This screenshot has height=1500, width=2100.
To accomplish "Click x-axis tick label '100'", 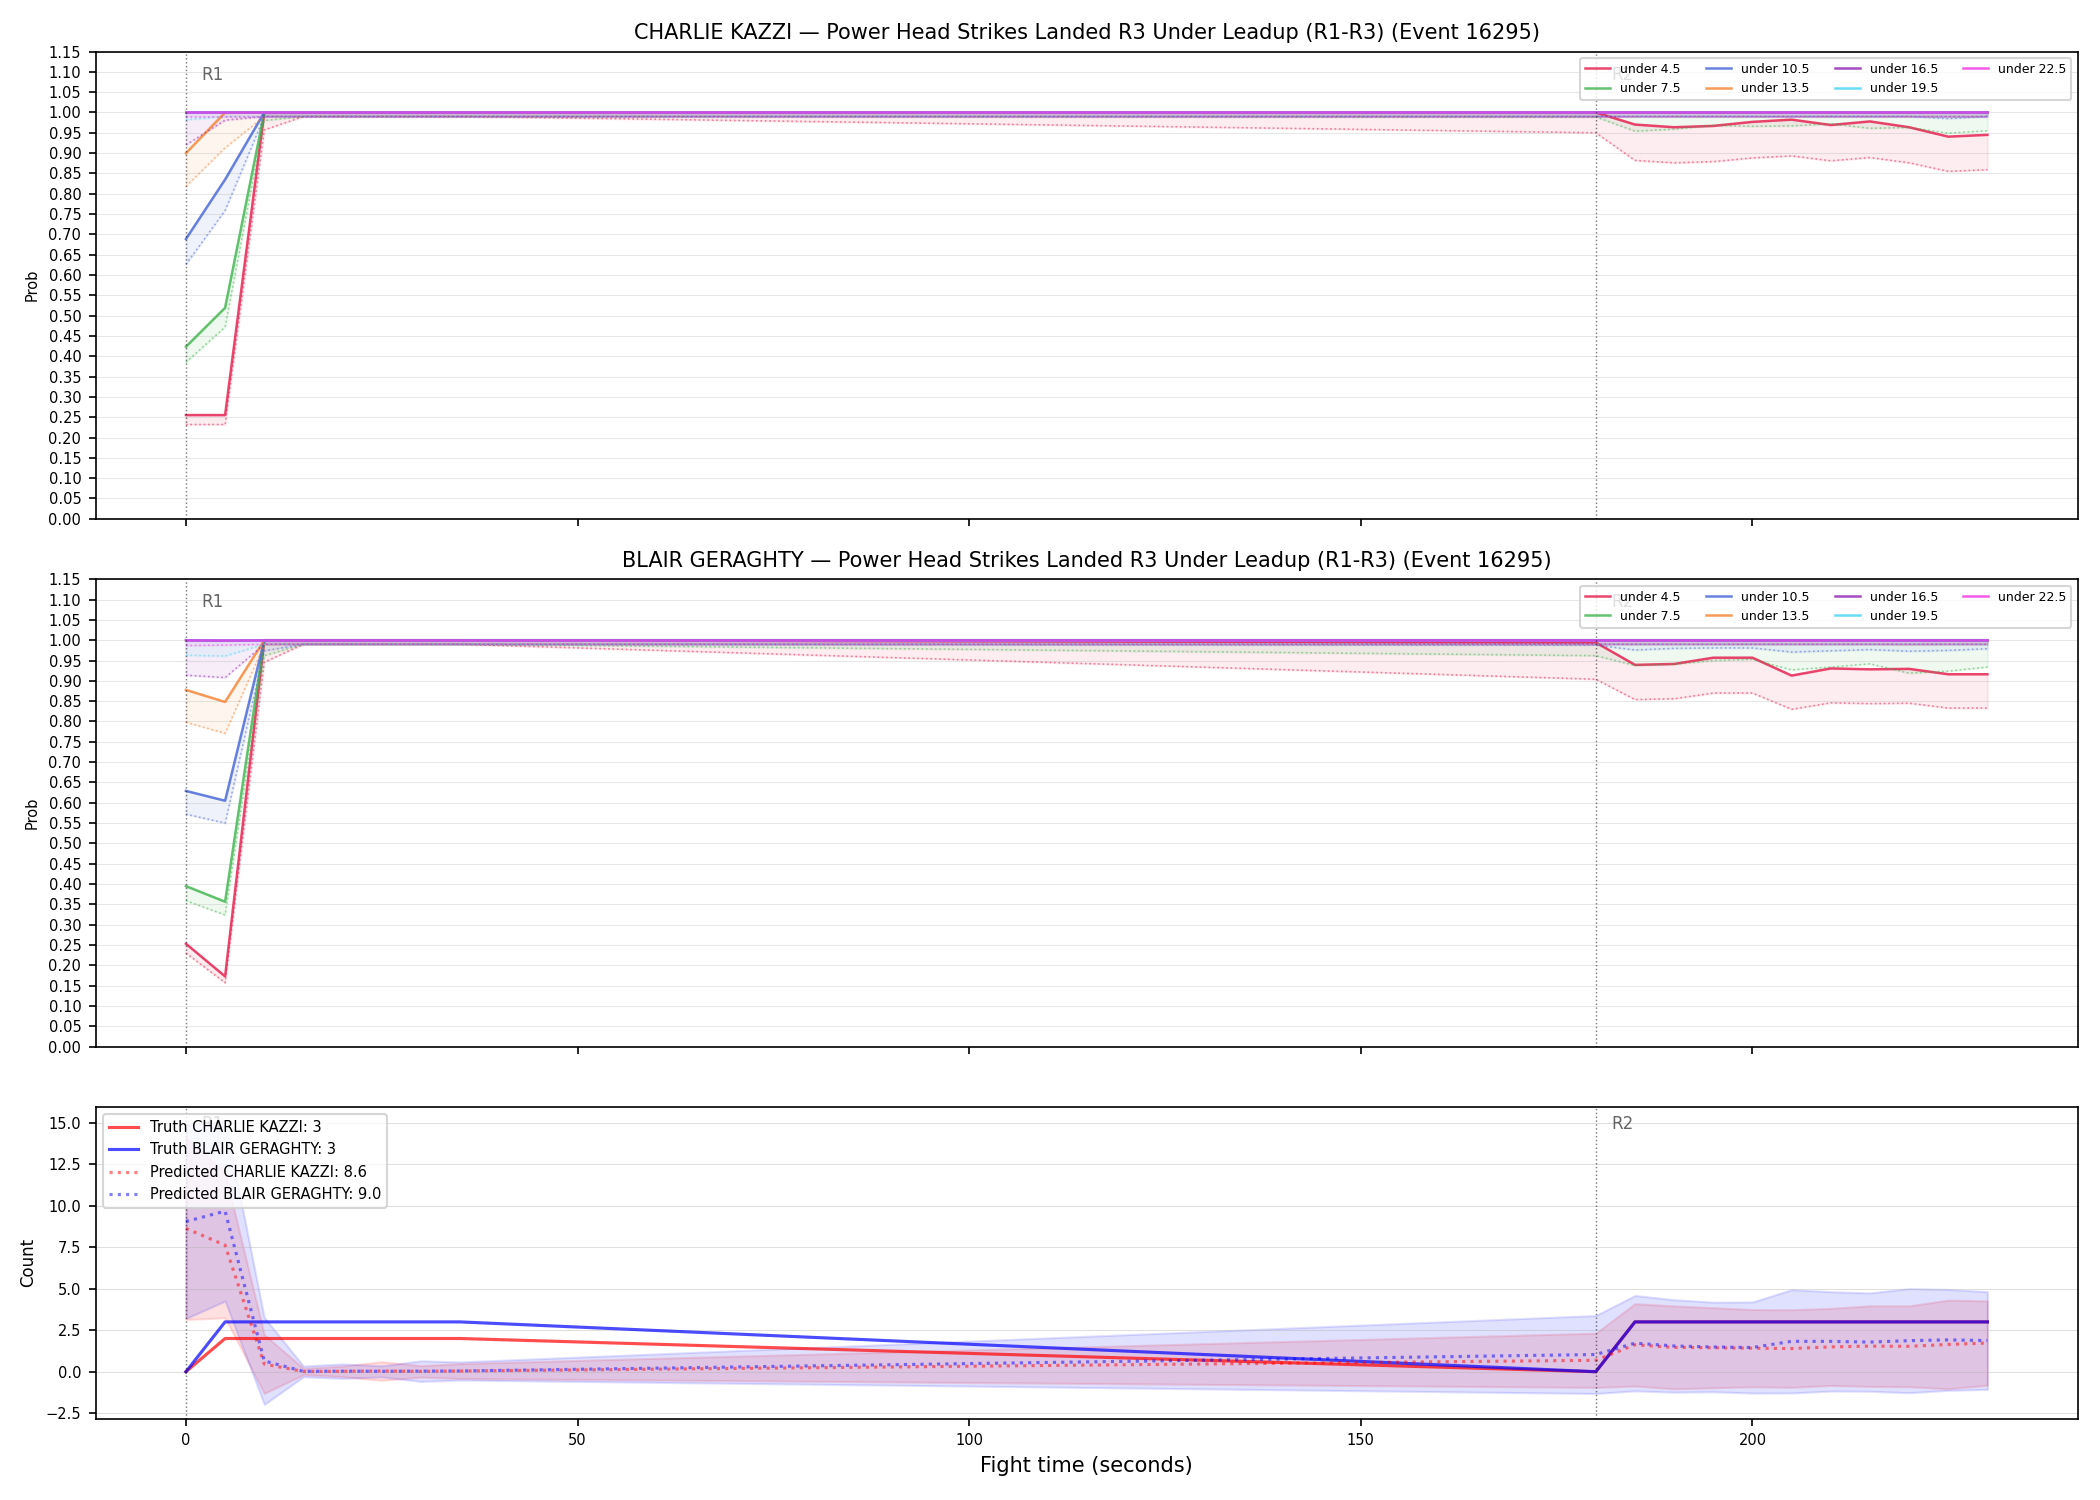I will 969,1440.
